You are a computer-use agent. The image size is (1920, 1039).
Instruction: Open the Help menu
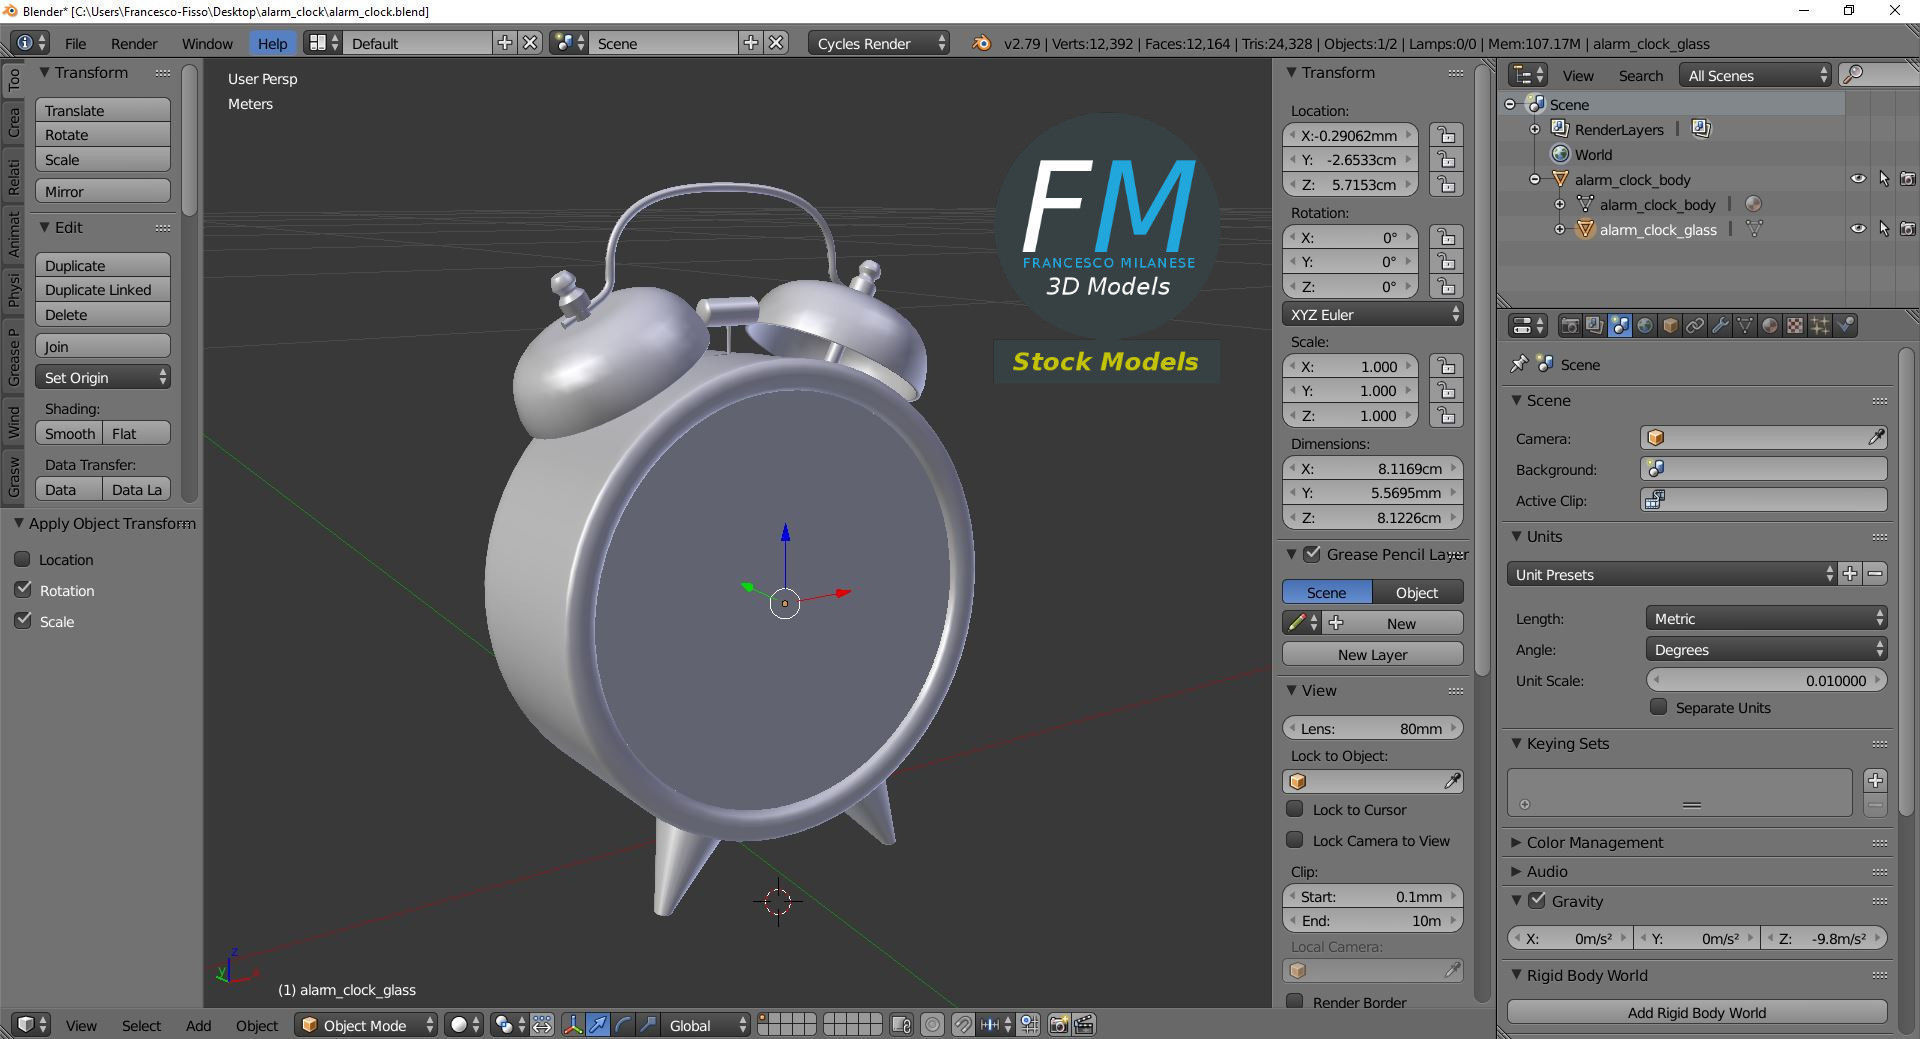coord(272,43)
